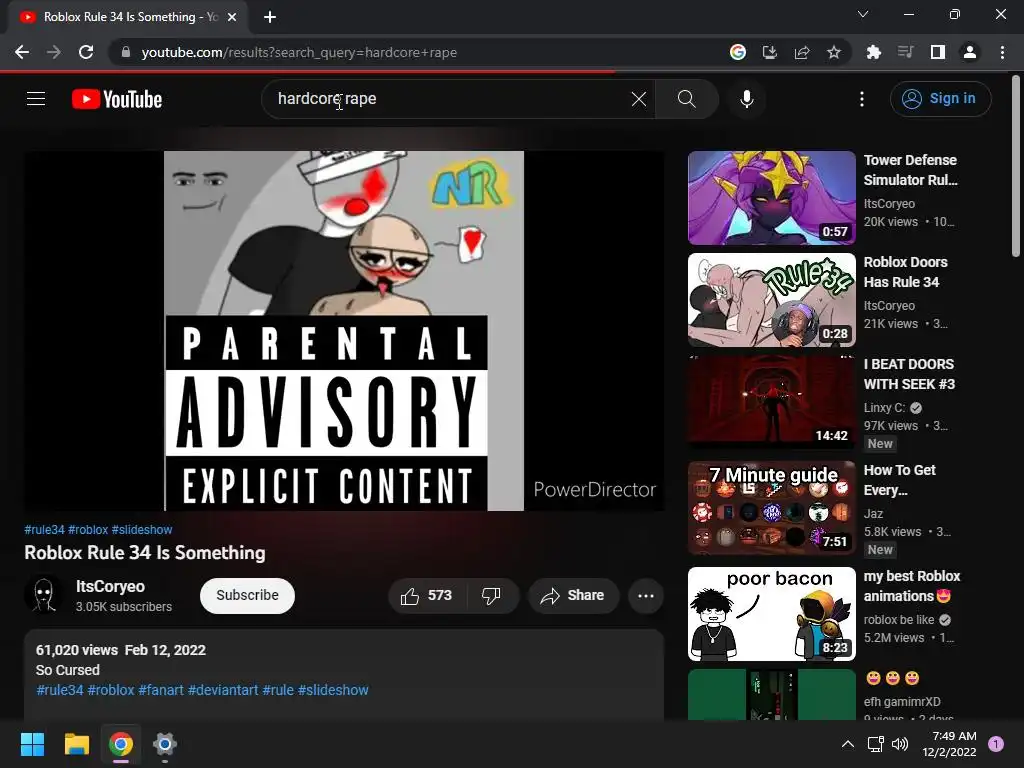This screenshot has width=1024, height=768.
Task: Open the Windows Start menu
Action: (x=32, y=744)
